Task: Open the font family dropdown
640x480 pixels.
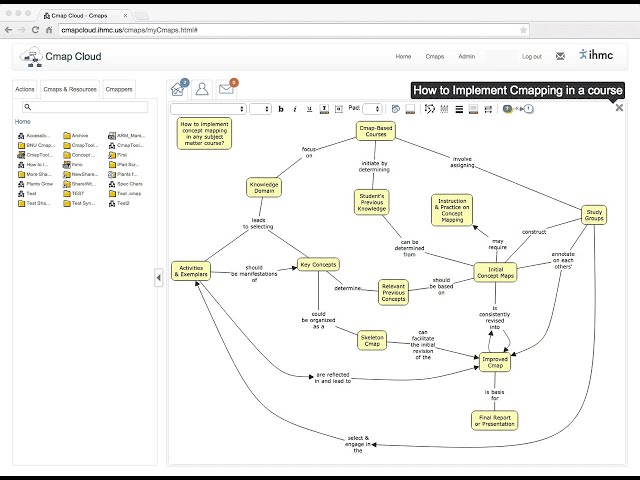Action: coord(208,109)
